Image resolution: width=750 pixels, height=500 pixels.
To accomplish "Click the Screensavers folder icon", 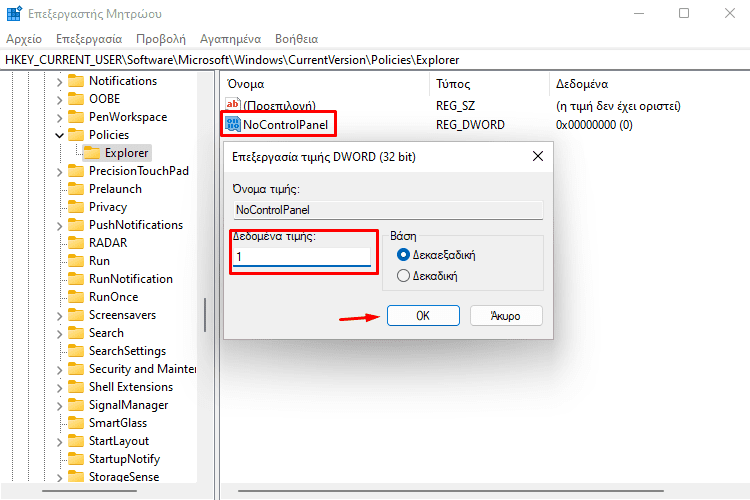I will point(76,315).
